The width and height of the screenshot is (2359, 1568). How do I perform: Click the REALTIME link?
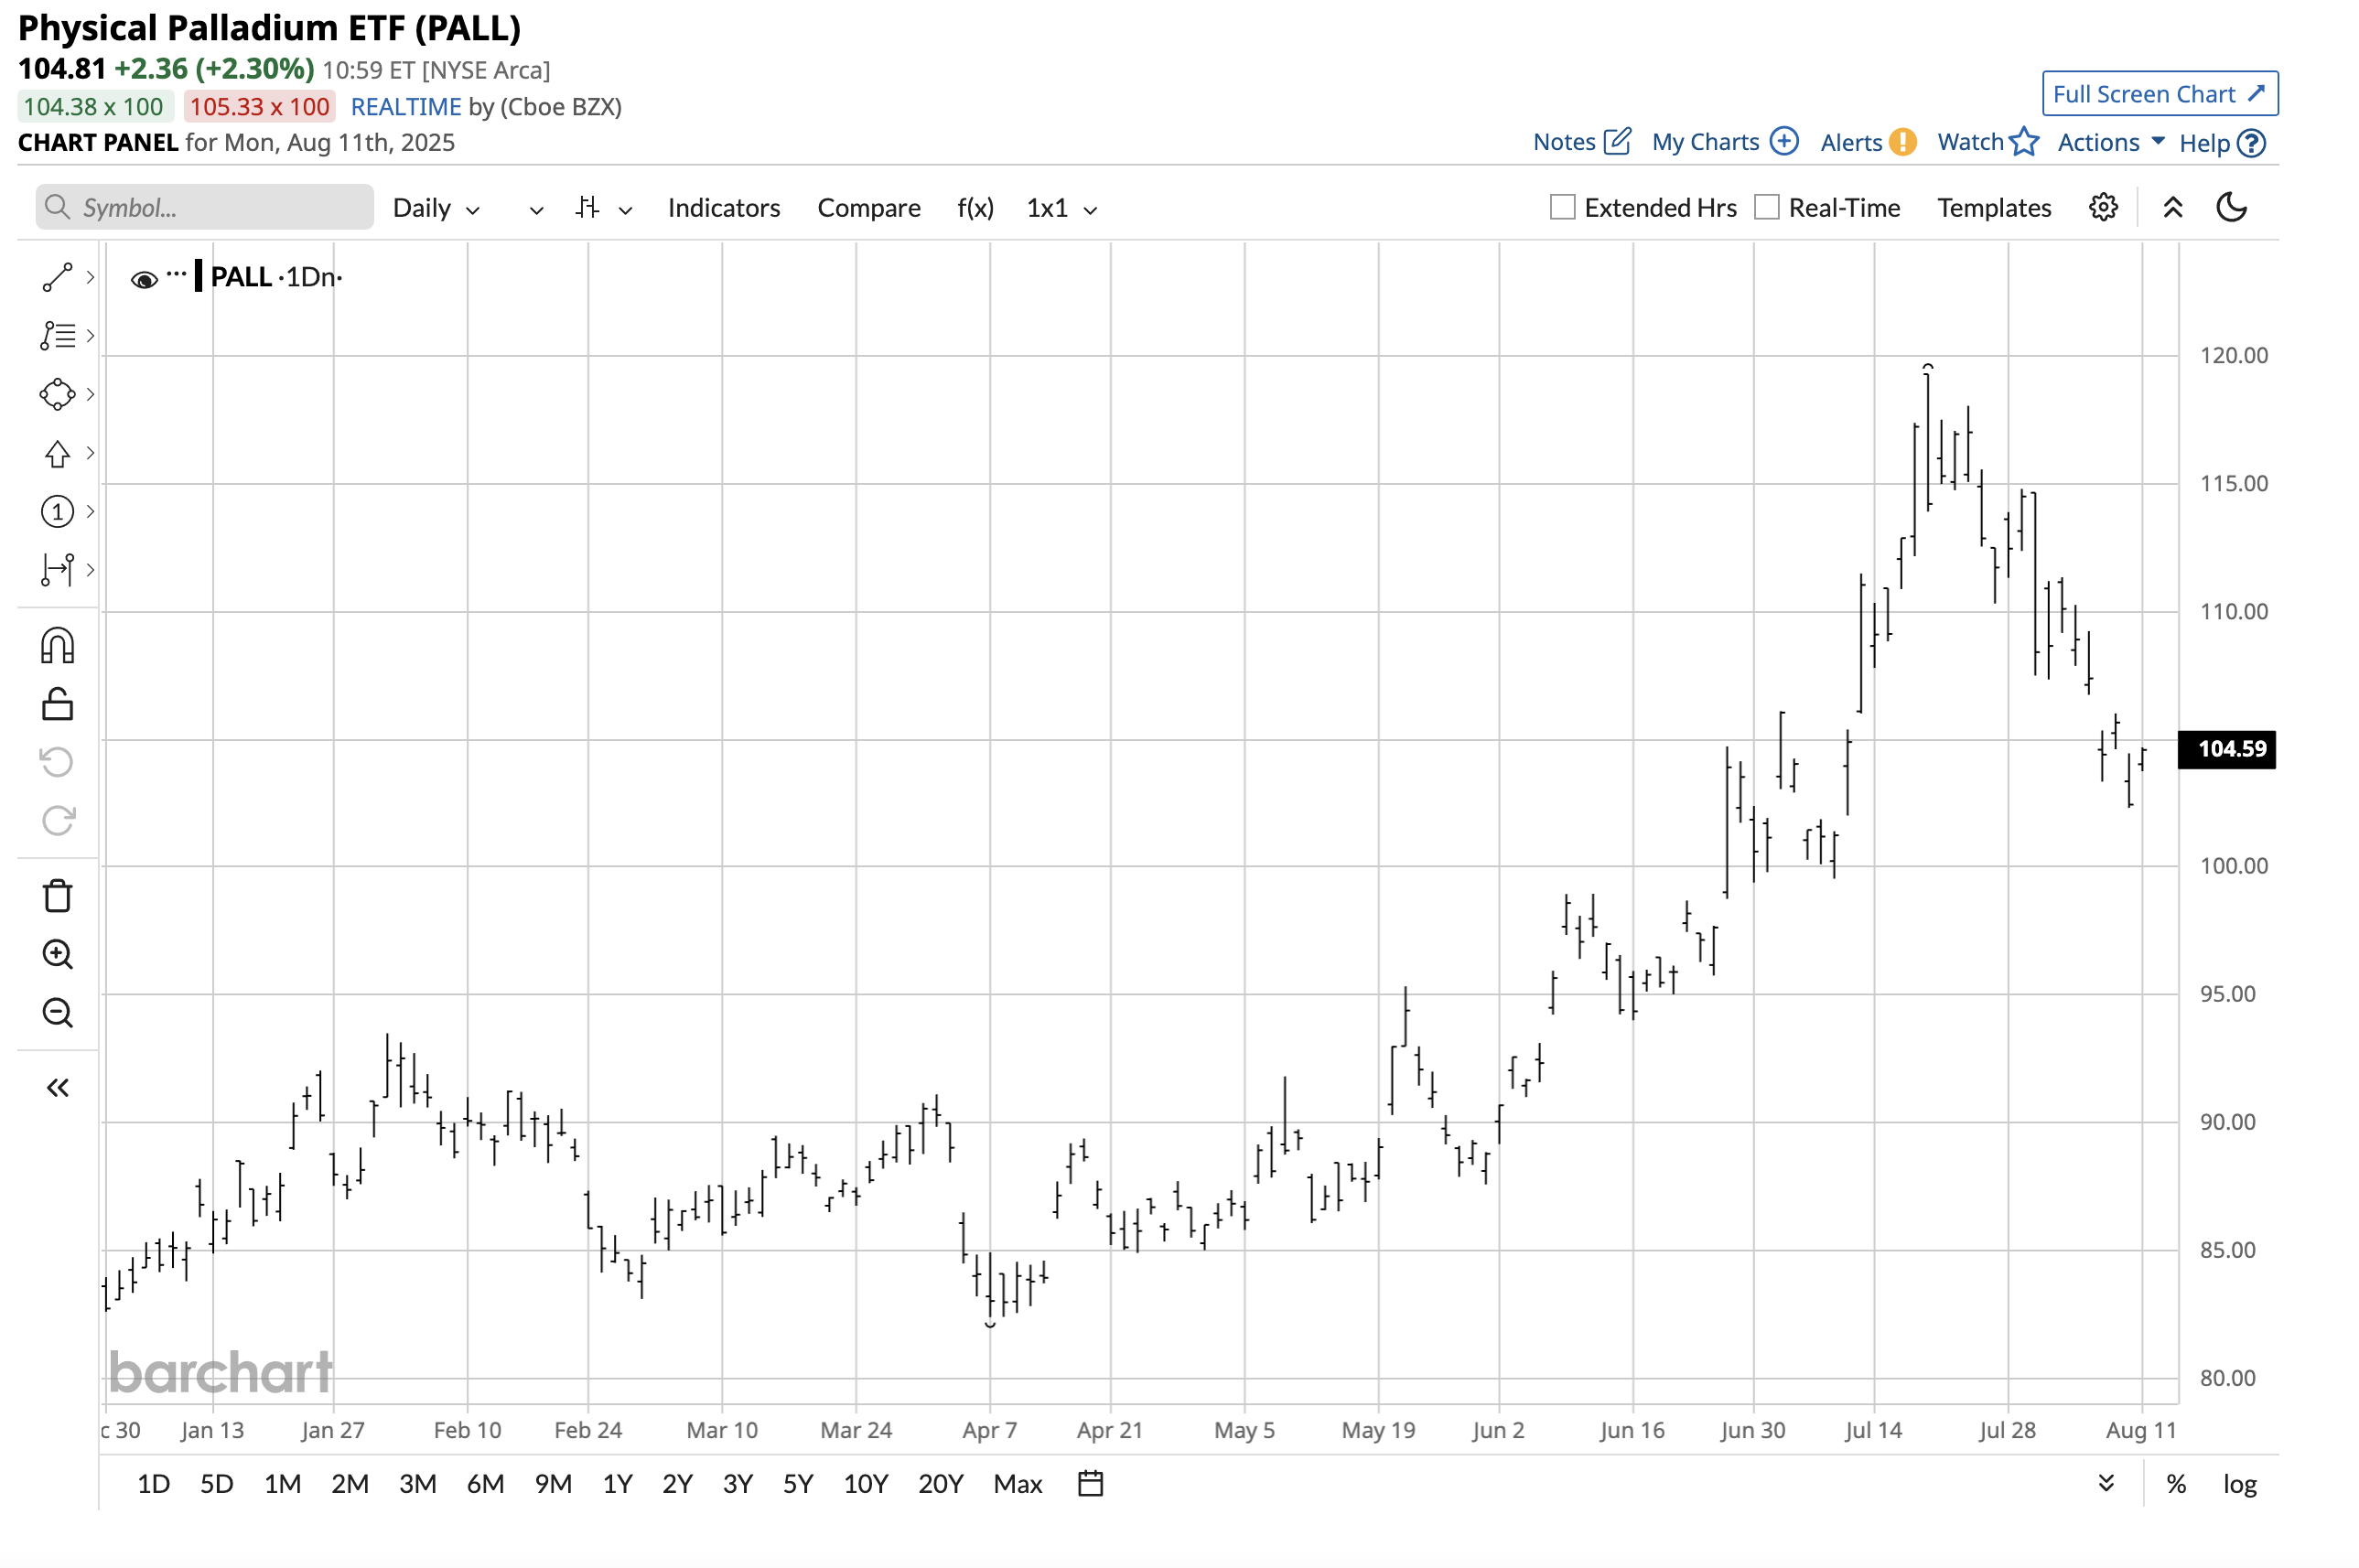[405, 106]
